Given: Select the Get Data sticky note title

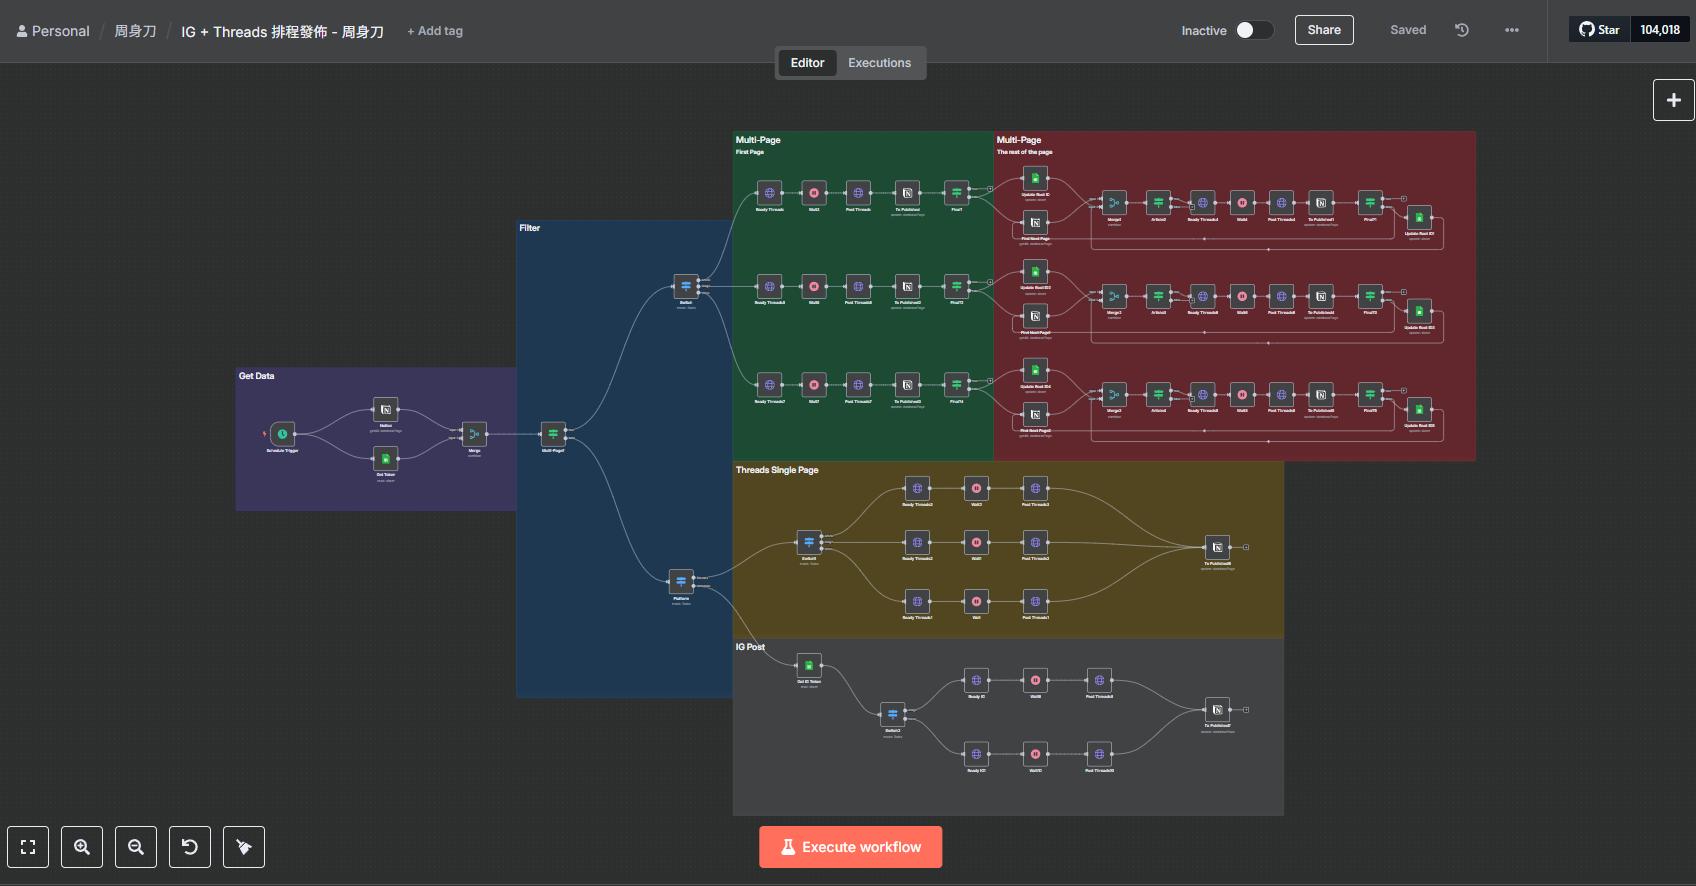Looking at the screenshot, I should [x=256, y=376].
